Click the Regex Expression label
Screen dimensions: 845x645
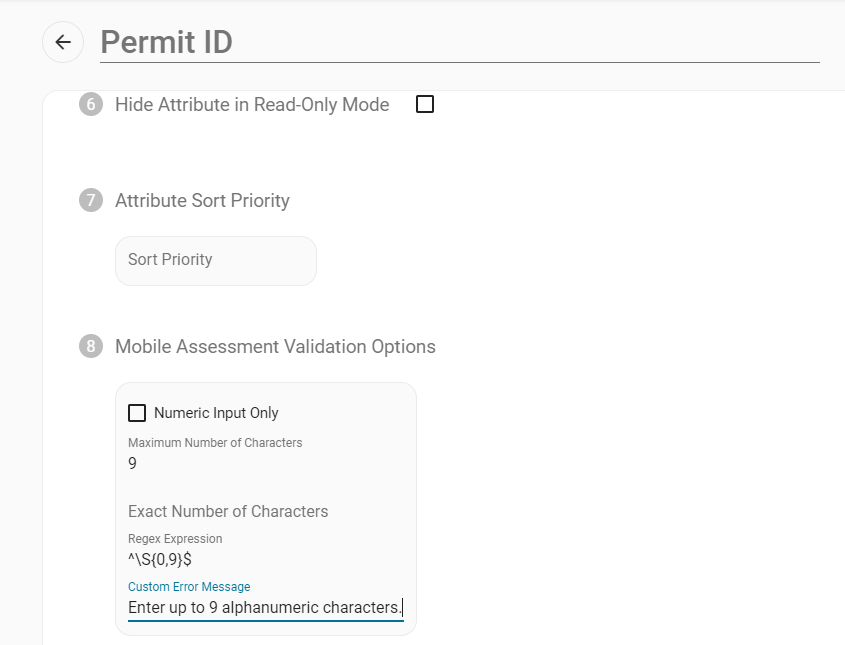click(175, 539)
